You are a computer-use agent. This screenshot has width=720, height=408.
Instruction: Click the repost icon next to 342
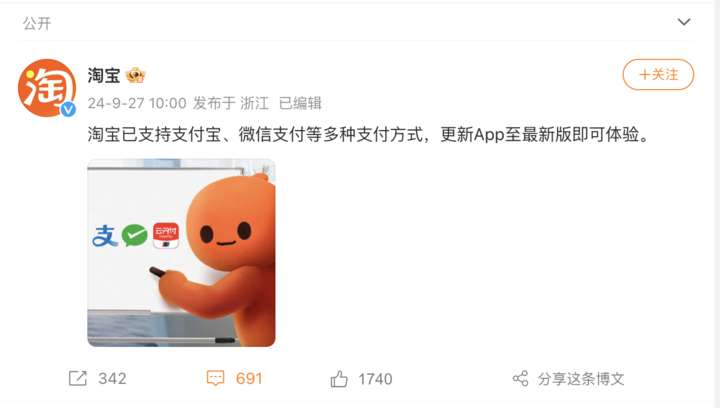pos(78,379)
